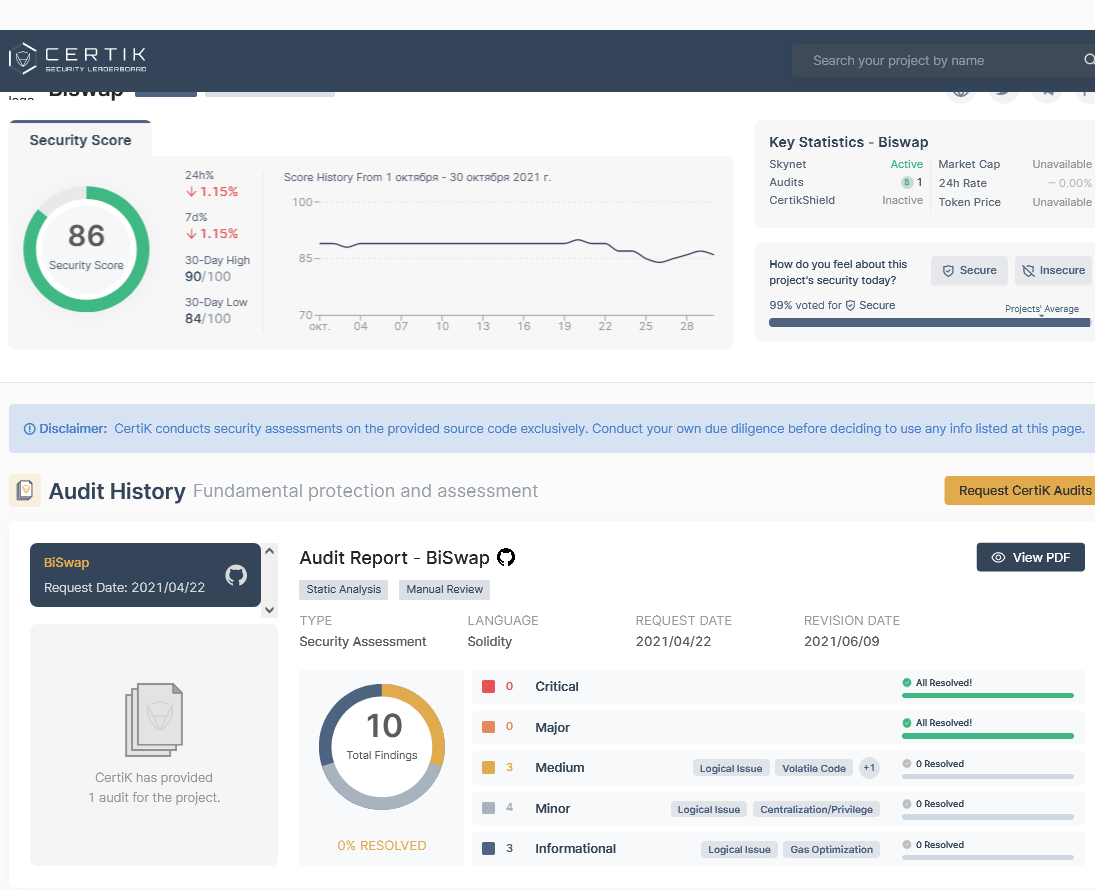
Task: Click GitHub icon beside Audit Report title
Action: [506, 558]
